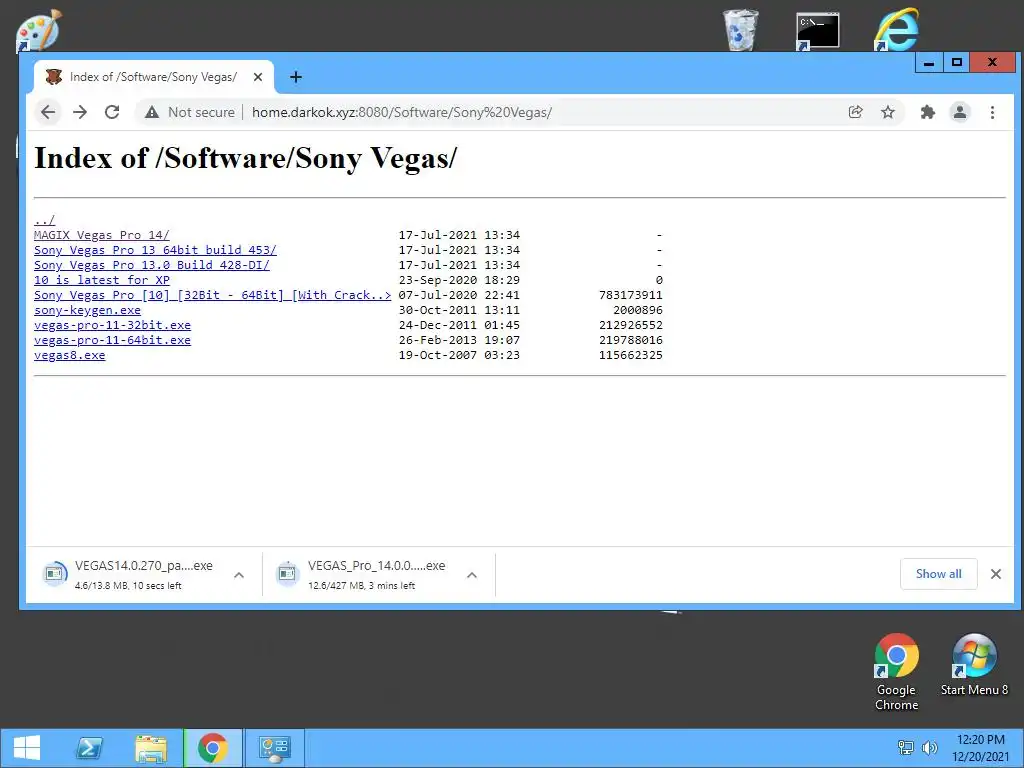Image resolution: width=1024 pixels, height=768 pixels.
Task: Open the MAGIX Vegas Pro 14/ folder
Action: (x=101, y=235)
